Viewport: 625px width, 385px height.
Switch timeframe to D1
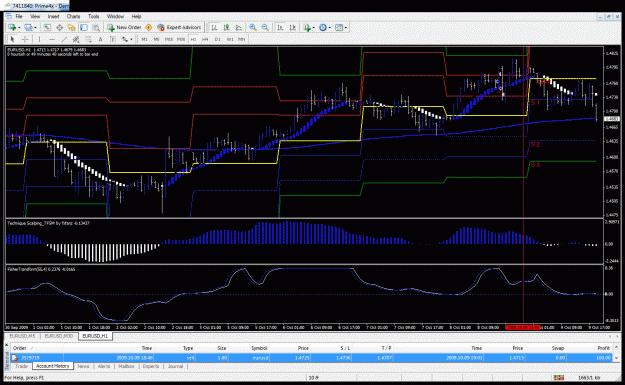pyautogui.click(x=218, y=39)
